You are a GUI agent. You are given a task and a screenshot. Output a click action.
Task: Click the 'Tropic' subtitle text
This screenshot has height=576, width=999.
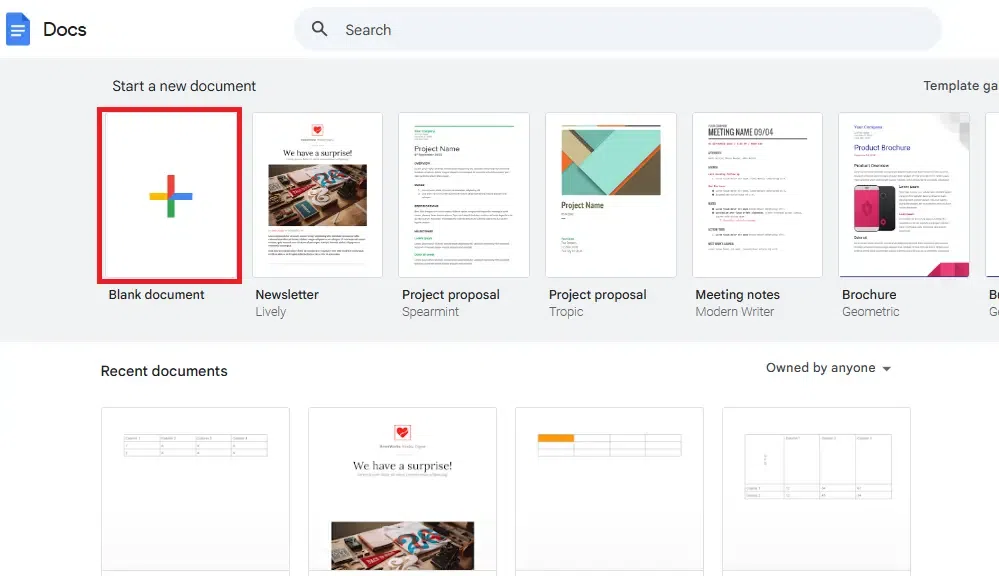tap(566, 312)
